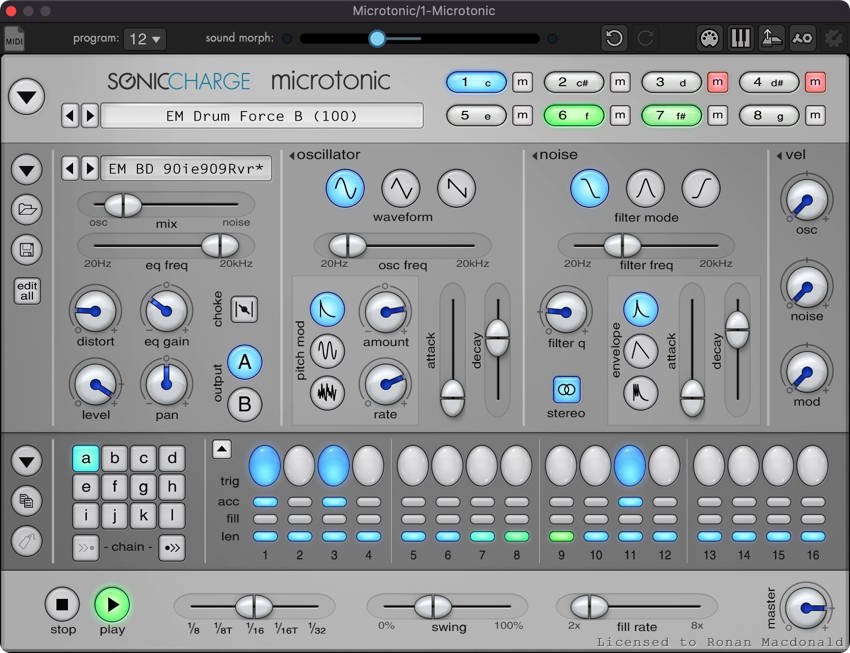Toggle accent on step 3
Viewport: 850px width, 653px height.
pyautogui.click(x=334, y=502)
